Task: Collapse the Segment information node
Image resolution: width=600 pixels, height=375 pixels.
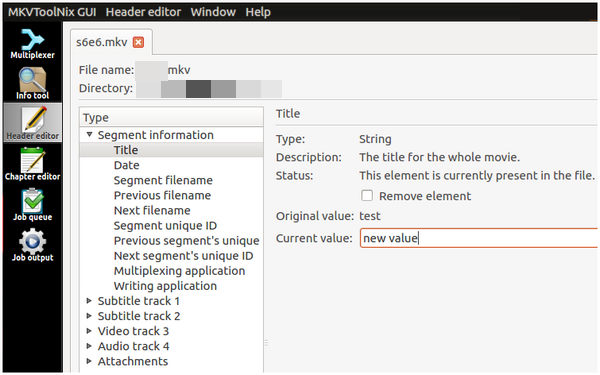Action: (x=90, y=135)
